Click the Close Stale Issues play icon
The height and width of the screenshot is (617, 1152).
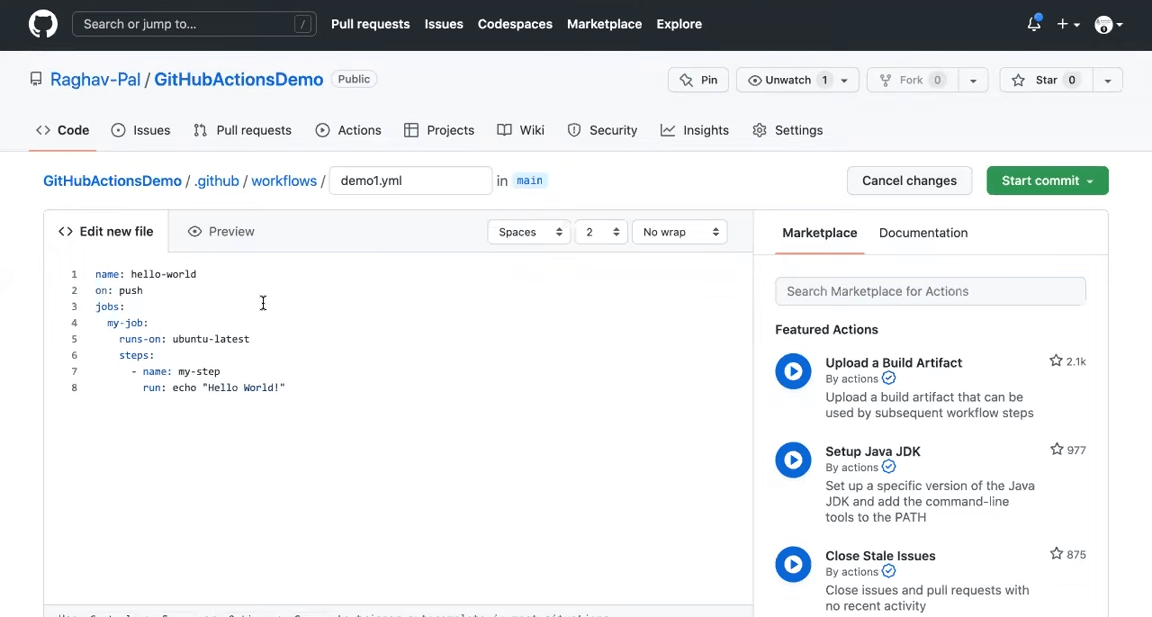(793, 564)
